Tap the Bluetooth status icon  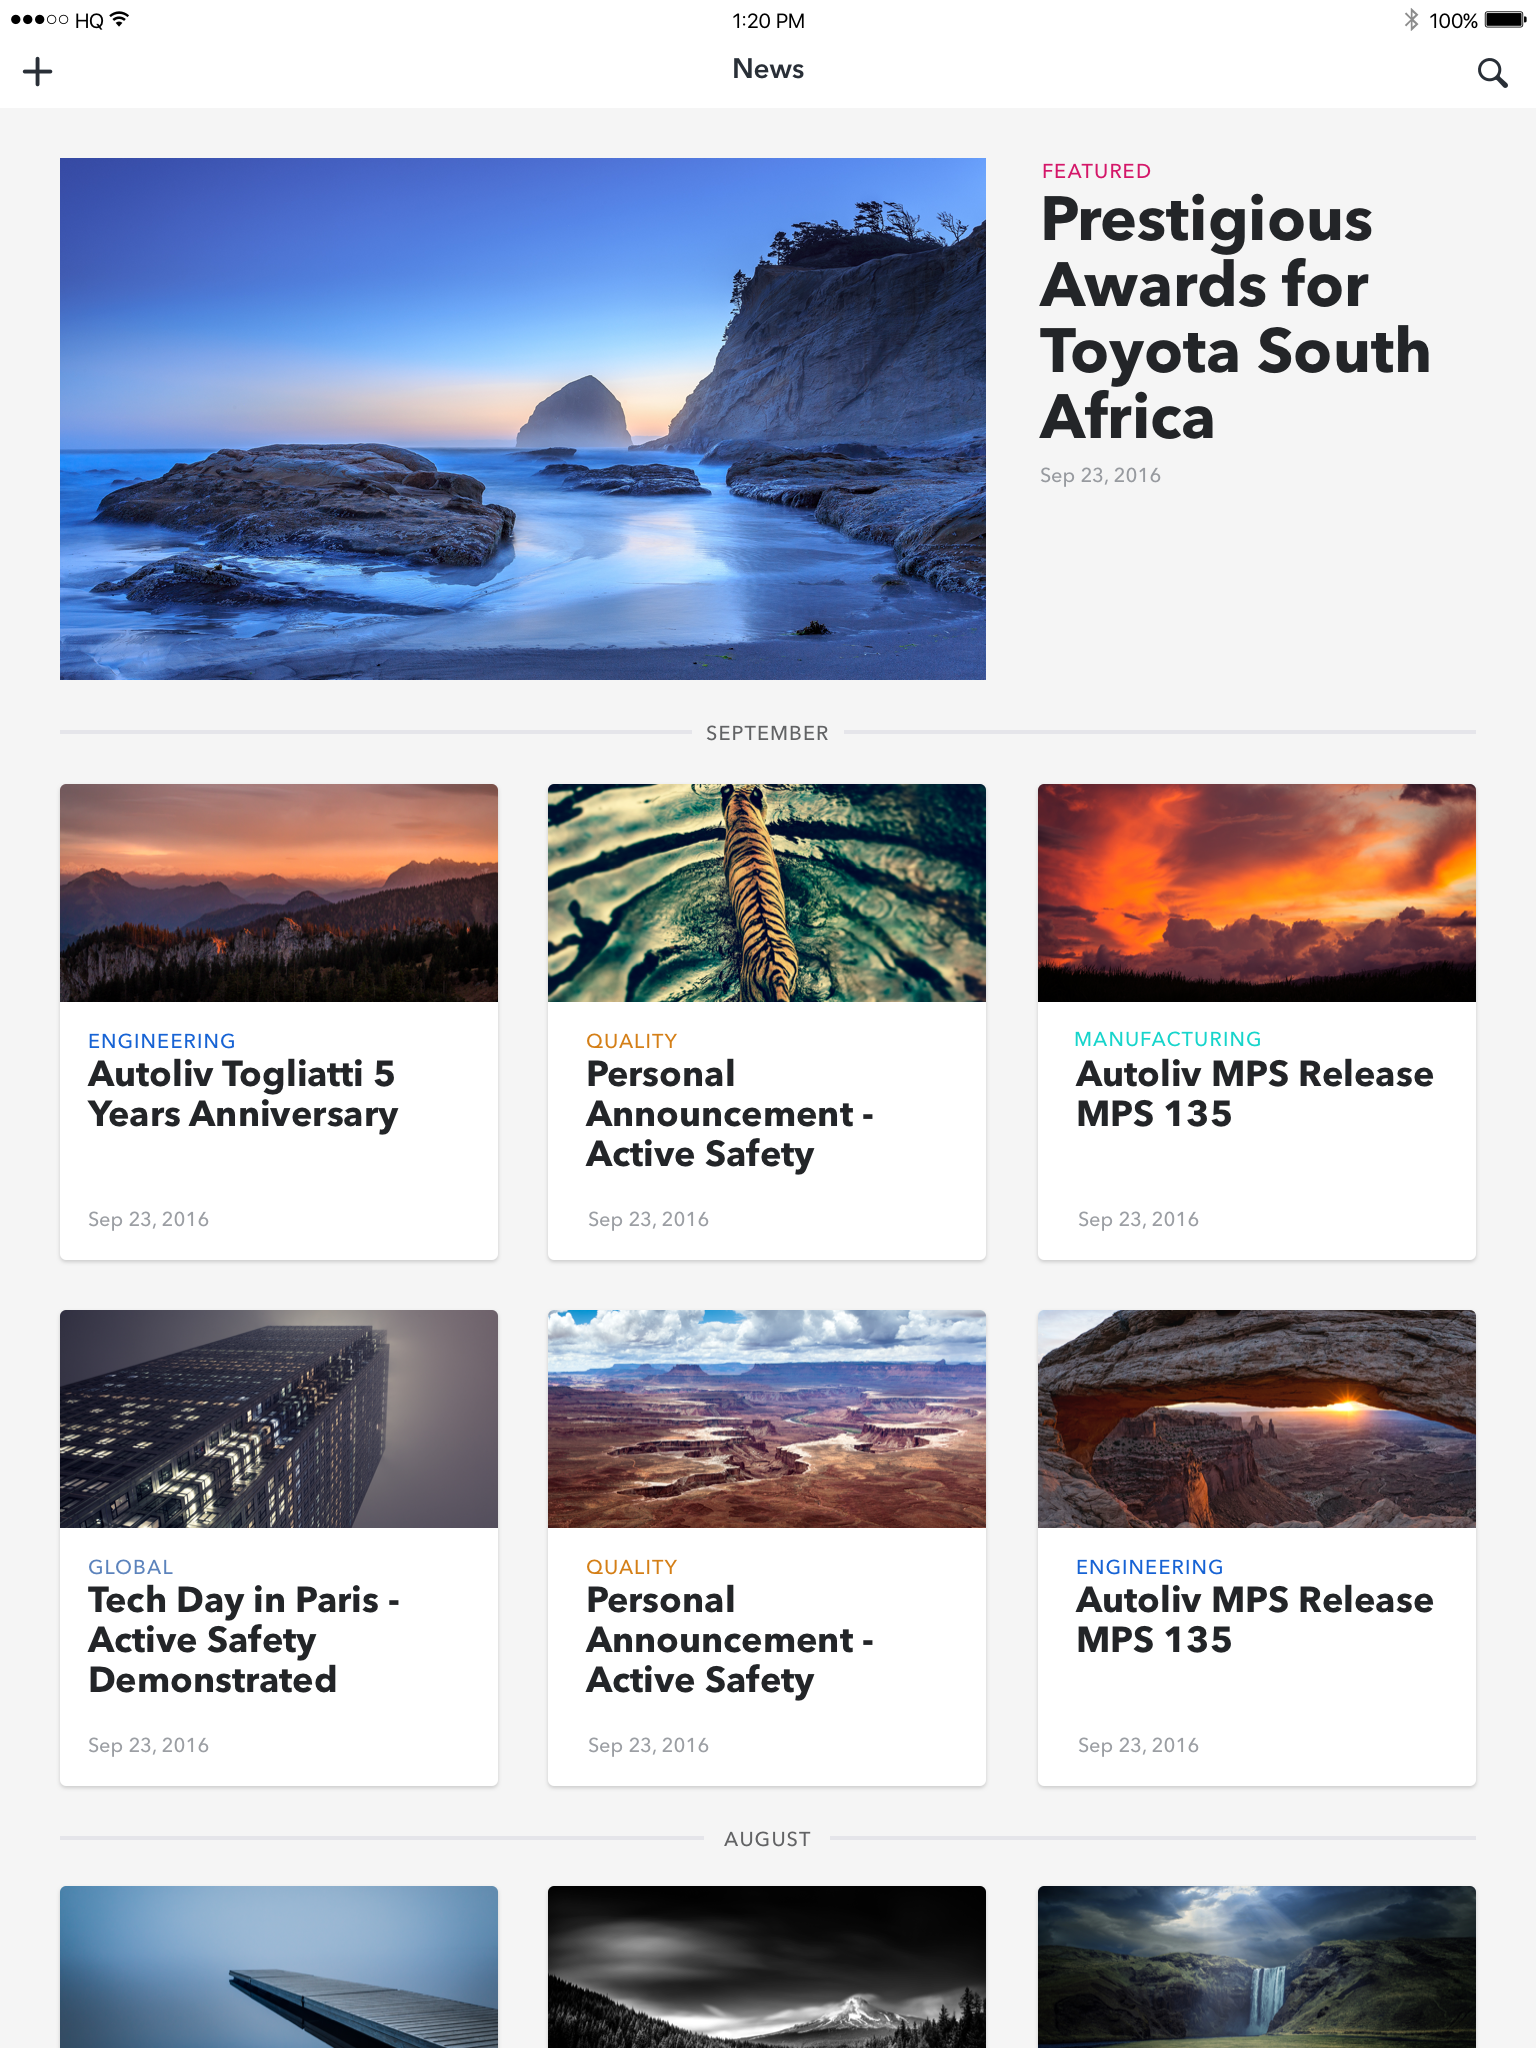(x=1411, y=20)
